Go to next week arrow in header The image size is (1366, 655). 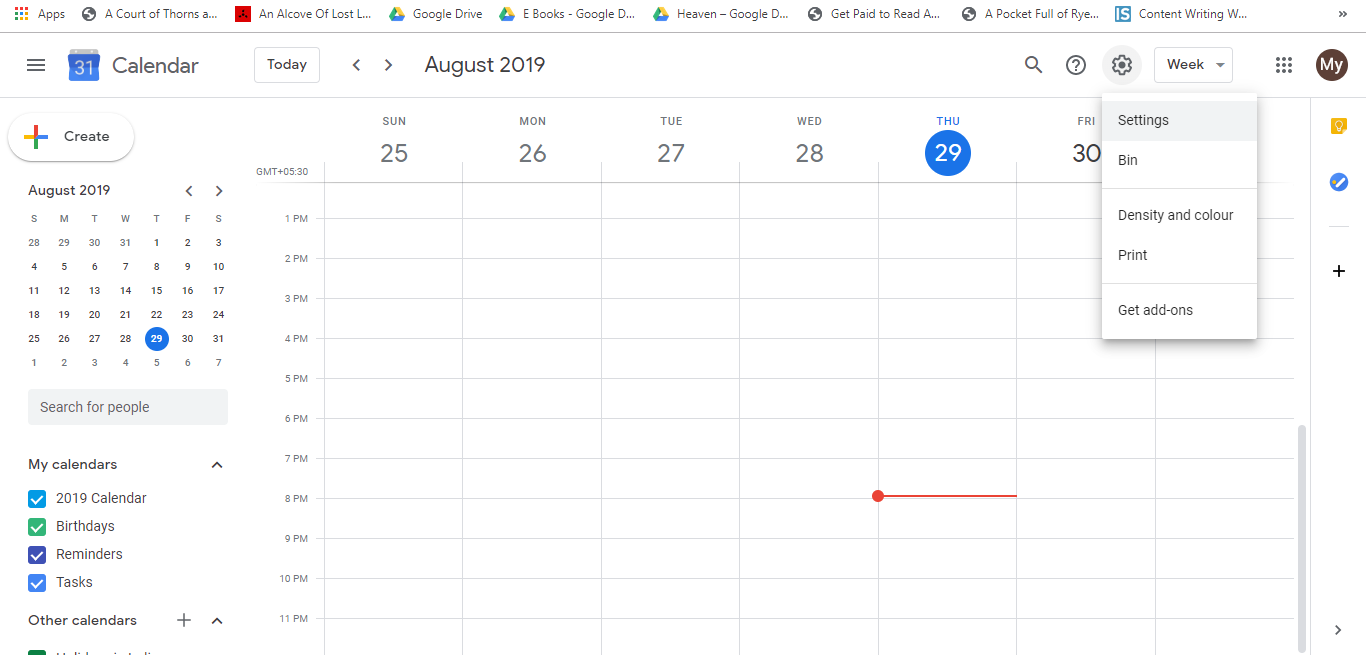click(x=389, y=65)
